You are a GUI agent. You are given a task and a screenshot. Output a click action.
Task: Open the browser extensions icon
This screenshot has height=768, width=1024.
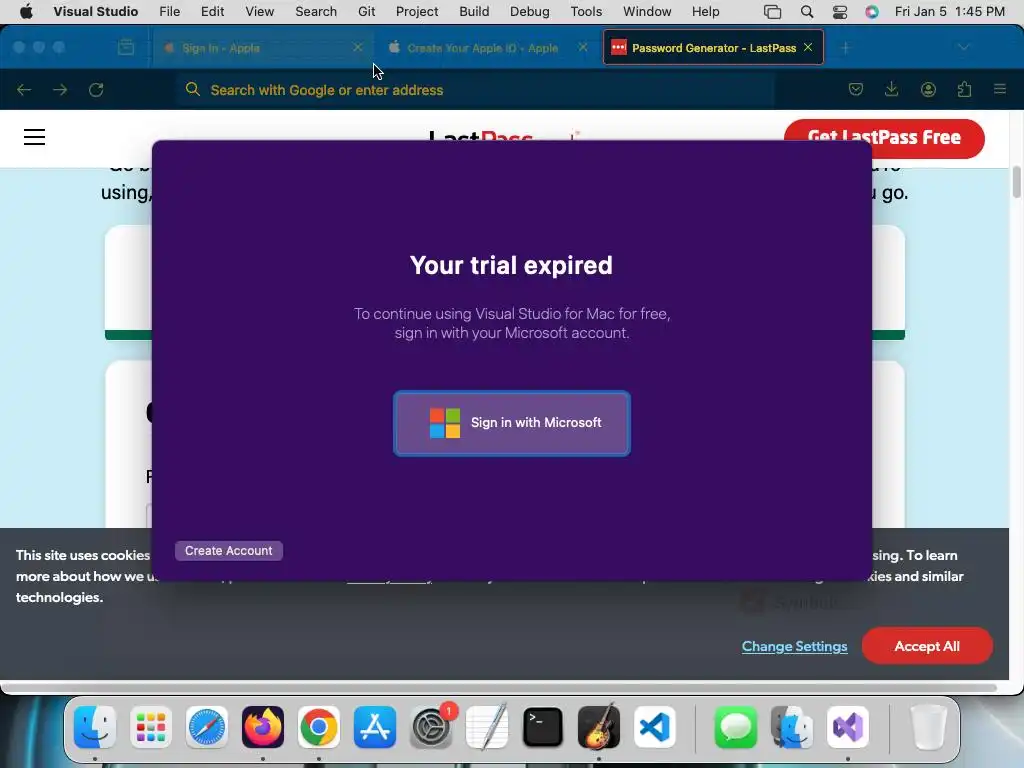point(964,89)
